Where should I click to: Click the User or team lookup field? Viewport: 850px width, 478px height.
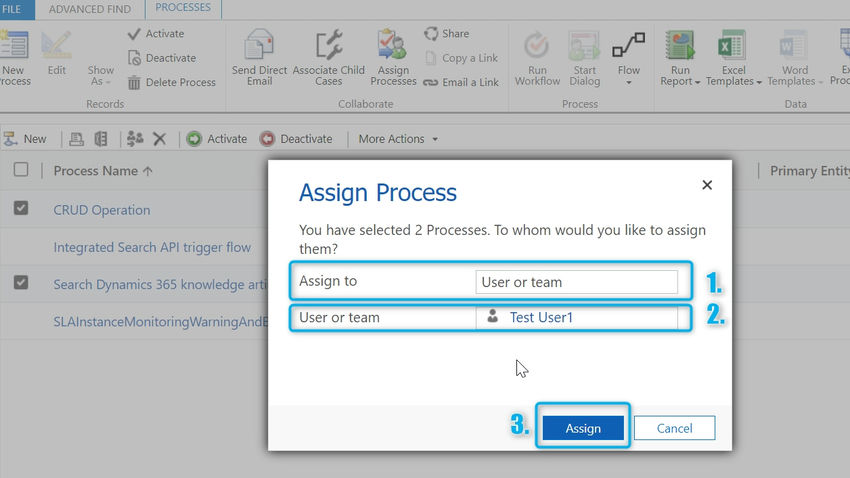click(x=576, y=318)
